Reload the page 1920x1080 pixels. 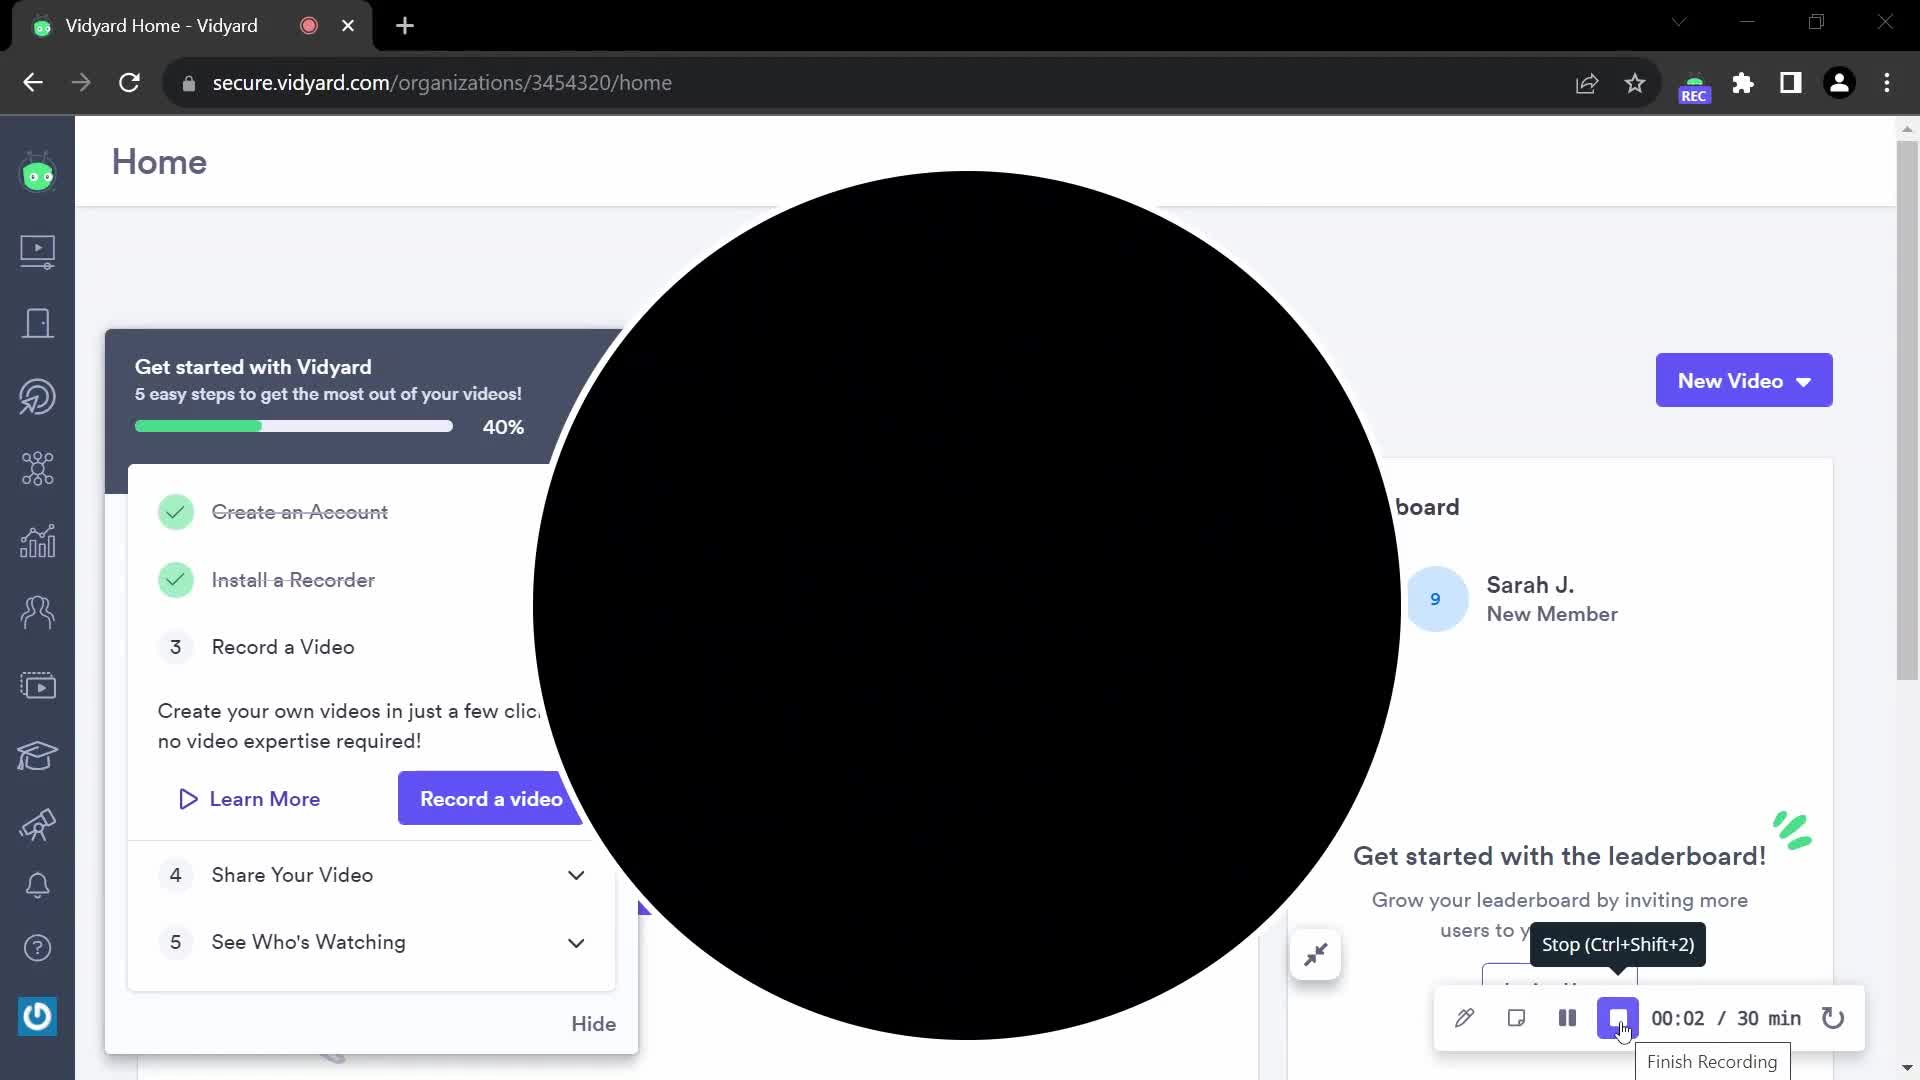(129, 83)
